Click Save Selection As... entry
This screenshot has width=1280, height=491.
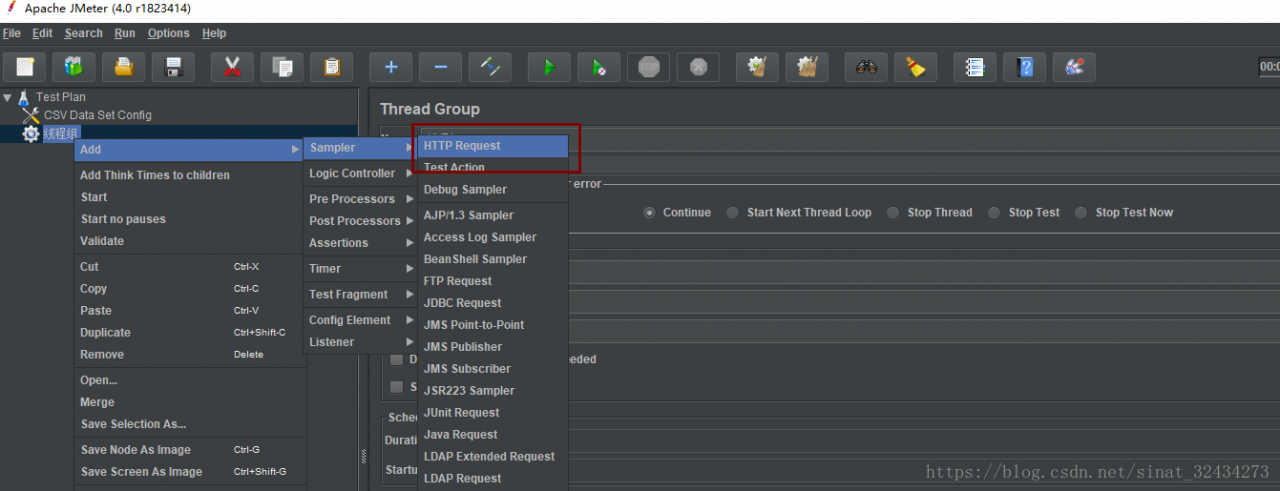coord(190,424)
